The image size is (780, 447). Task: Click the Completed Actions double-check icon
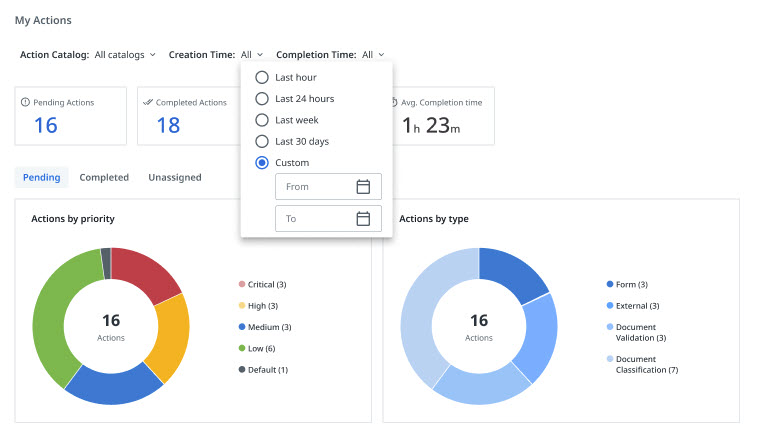pos(148,102)
